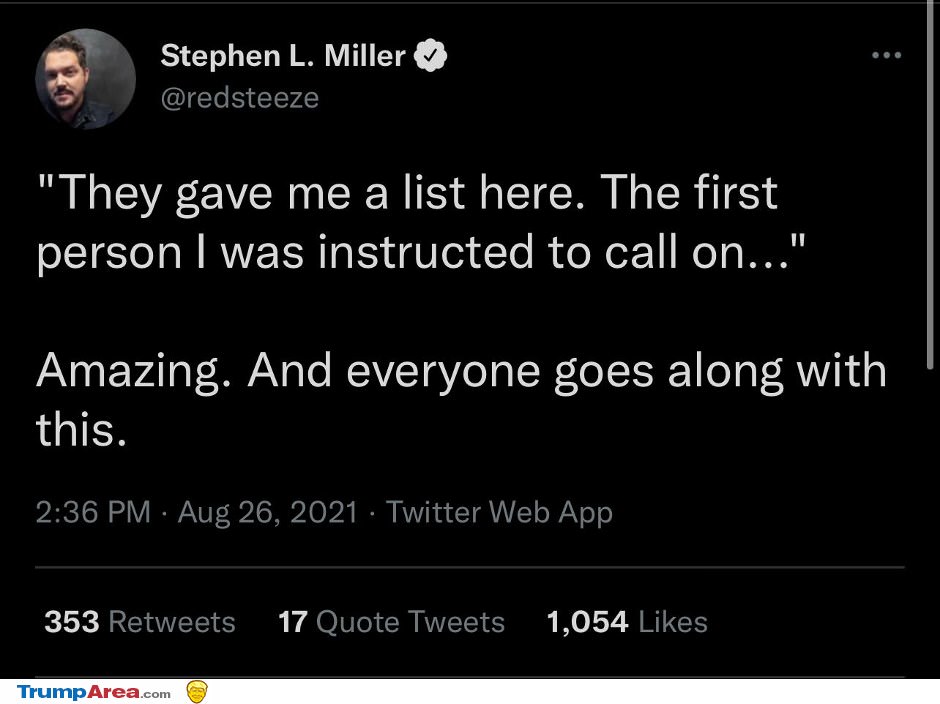This screenshot has width=940, height=704.
Task: View the 353 Retweets list
Action: tap(140, 621)
